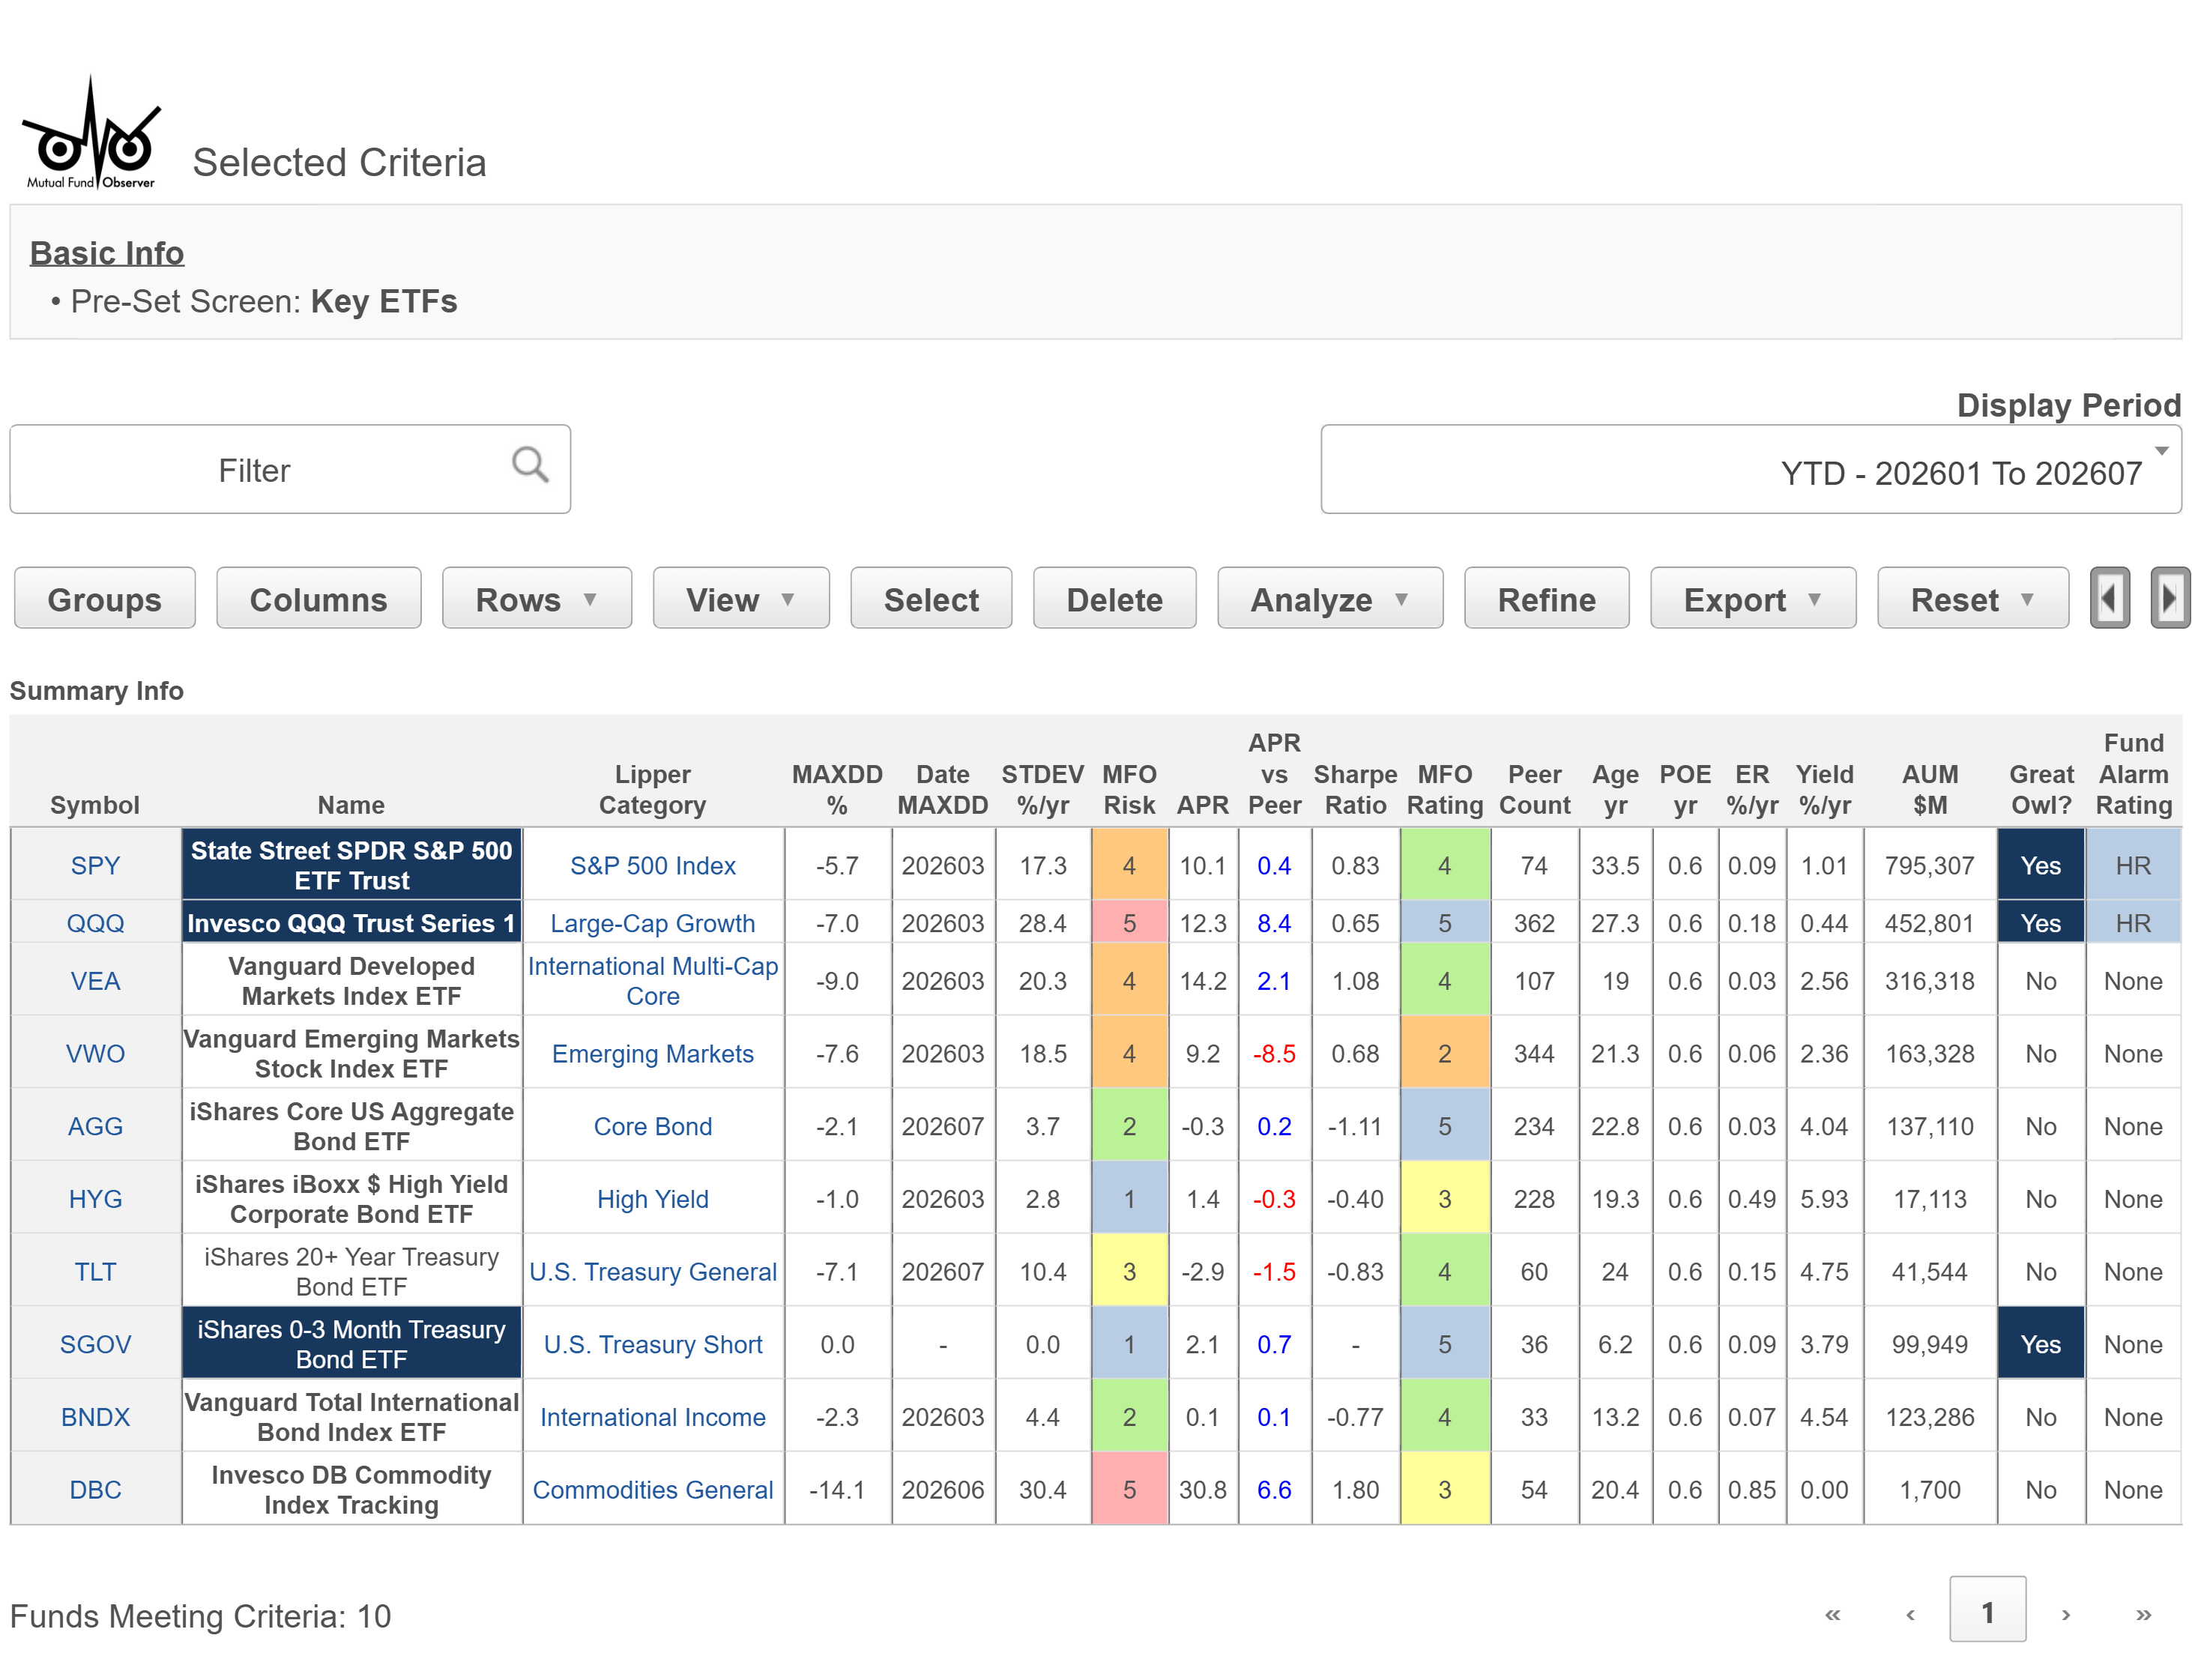Expand the Analyze dropdown menu
The width and height of the screenshot is (2192, 1680).
pos(1329,599)
